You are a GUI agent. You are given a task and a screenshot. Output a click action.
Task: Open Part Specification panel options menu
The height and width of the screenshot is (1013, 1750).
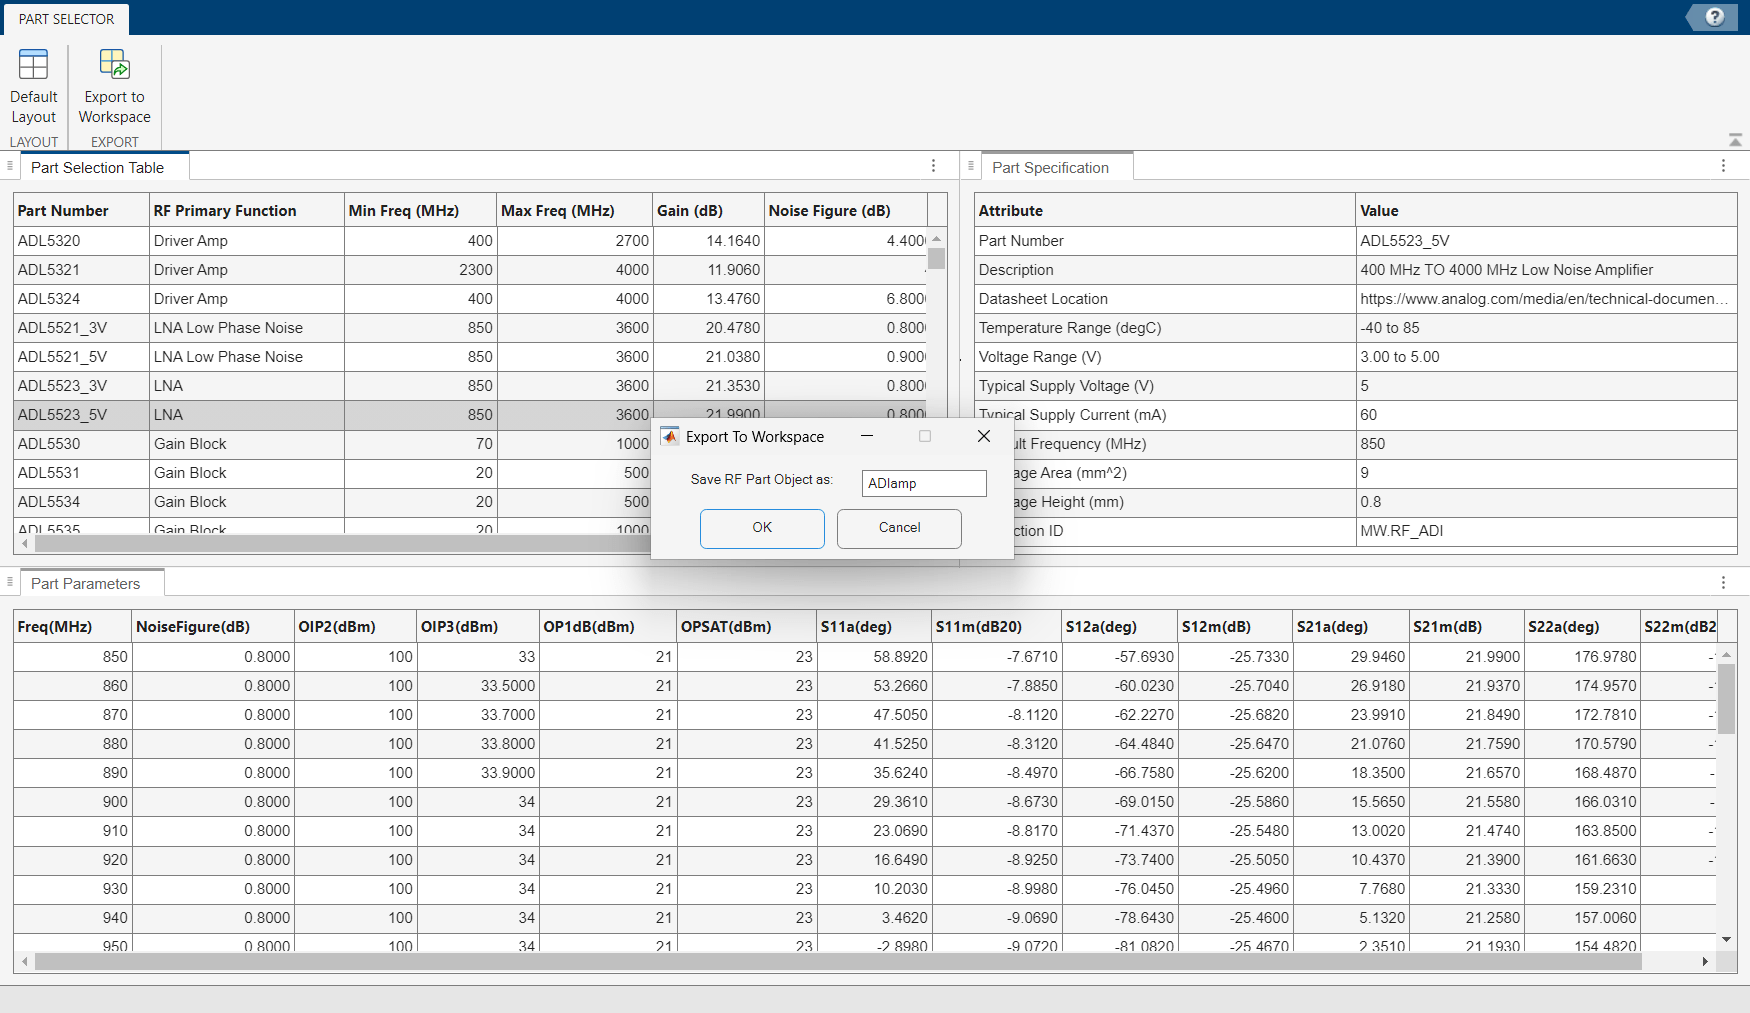[1723, 166]
